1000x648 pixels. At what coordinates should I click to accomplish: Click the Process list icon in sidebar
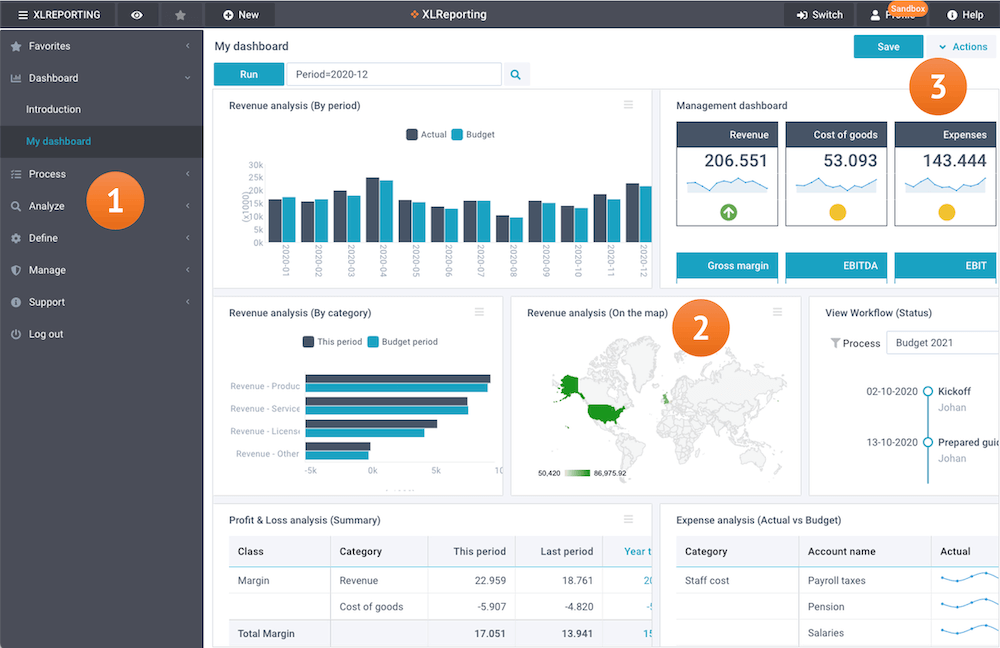[16, 174]
